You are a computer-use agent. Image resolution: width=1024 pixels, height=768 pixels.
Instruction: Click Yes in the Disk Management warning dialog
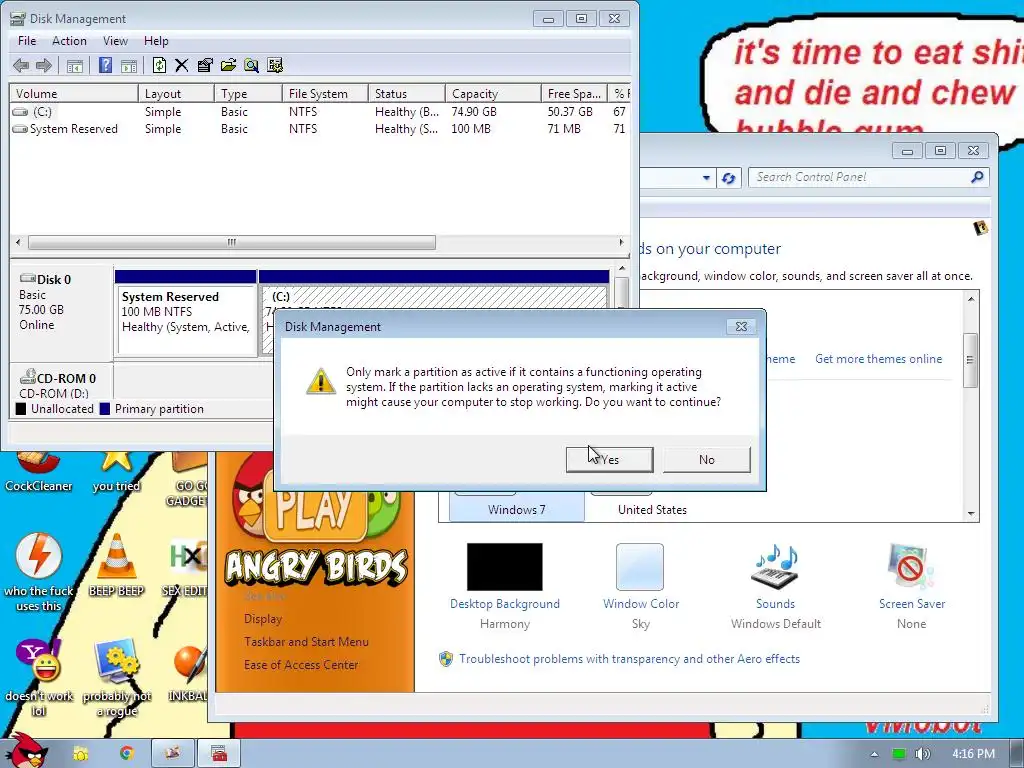(609, 460)
